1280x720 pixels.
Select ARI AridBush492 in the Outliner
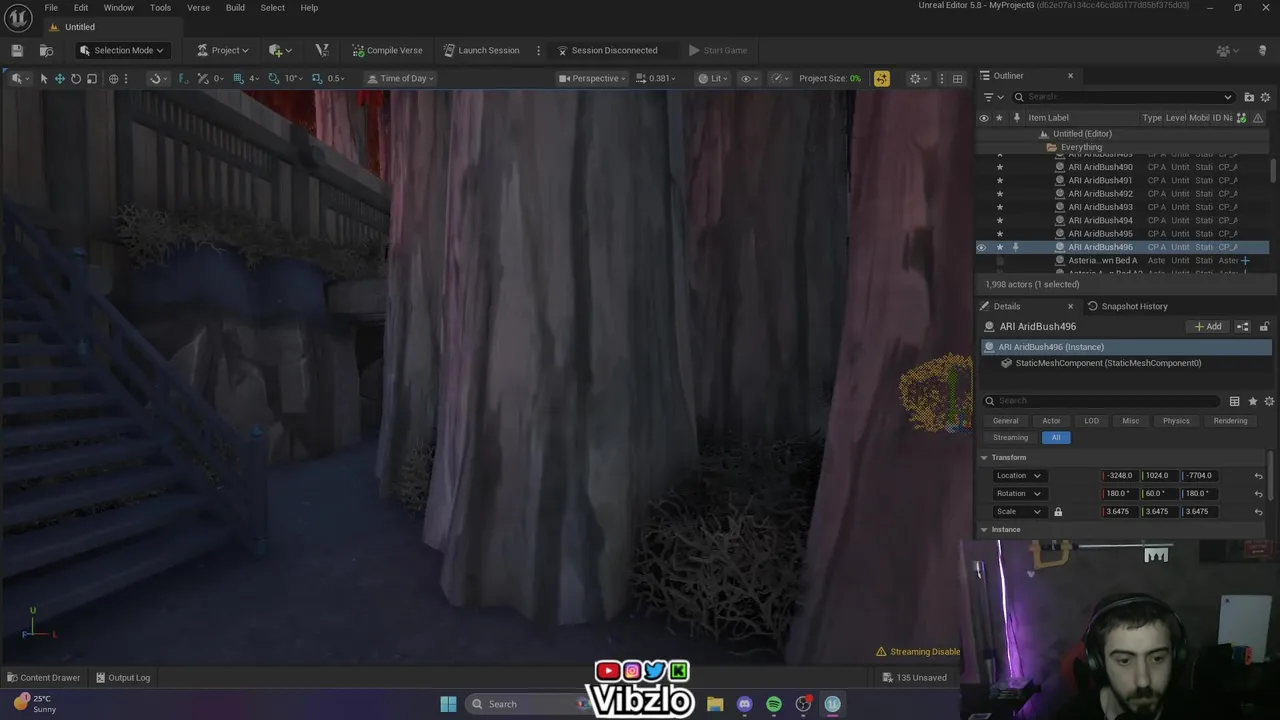coord(1100,194)
